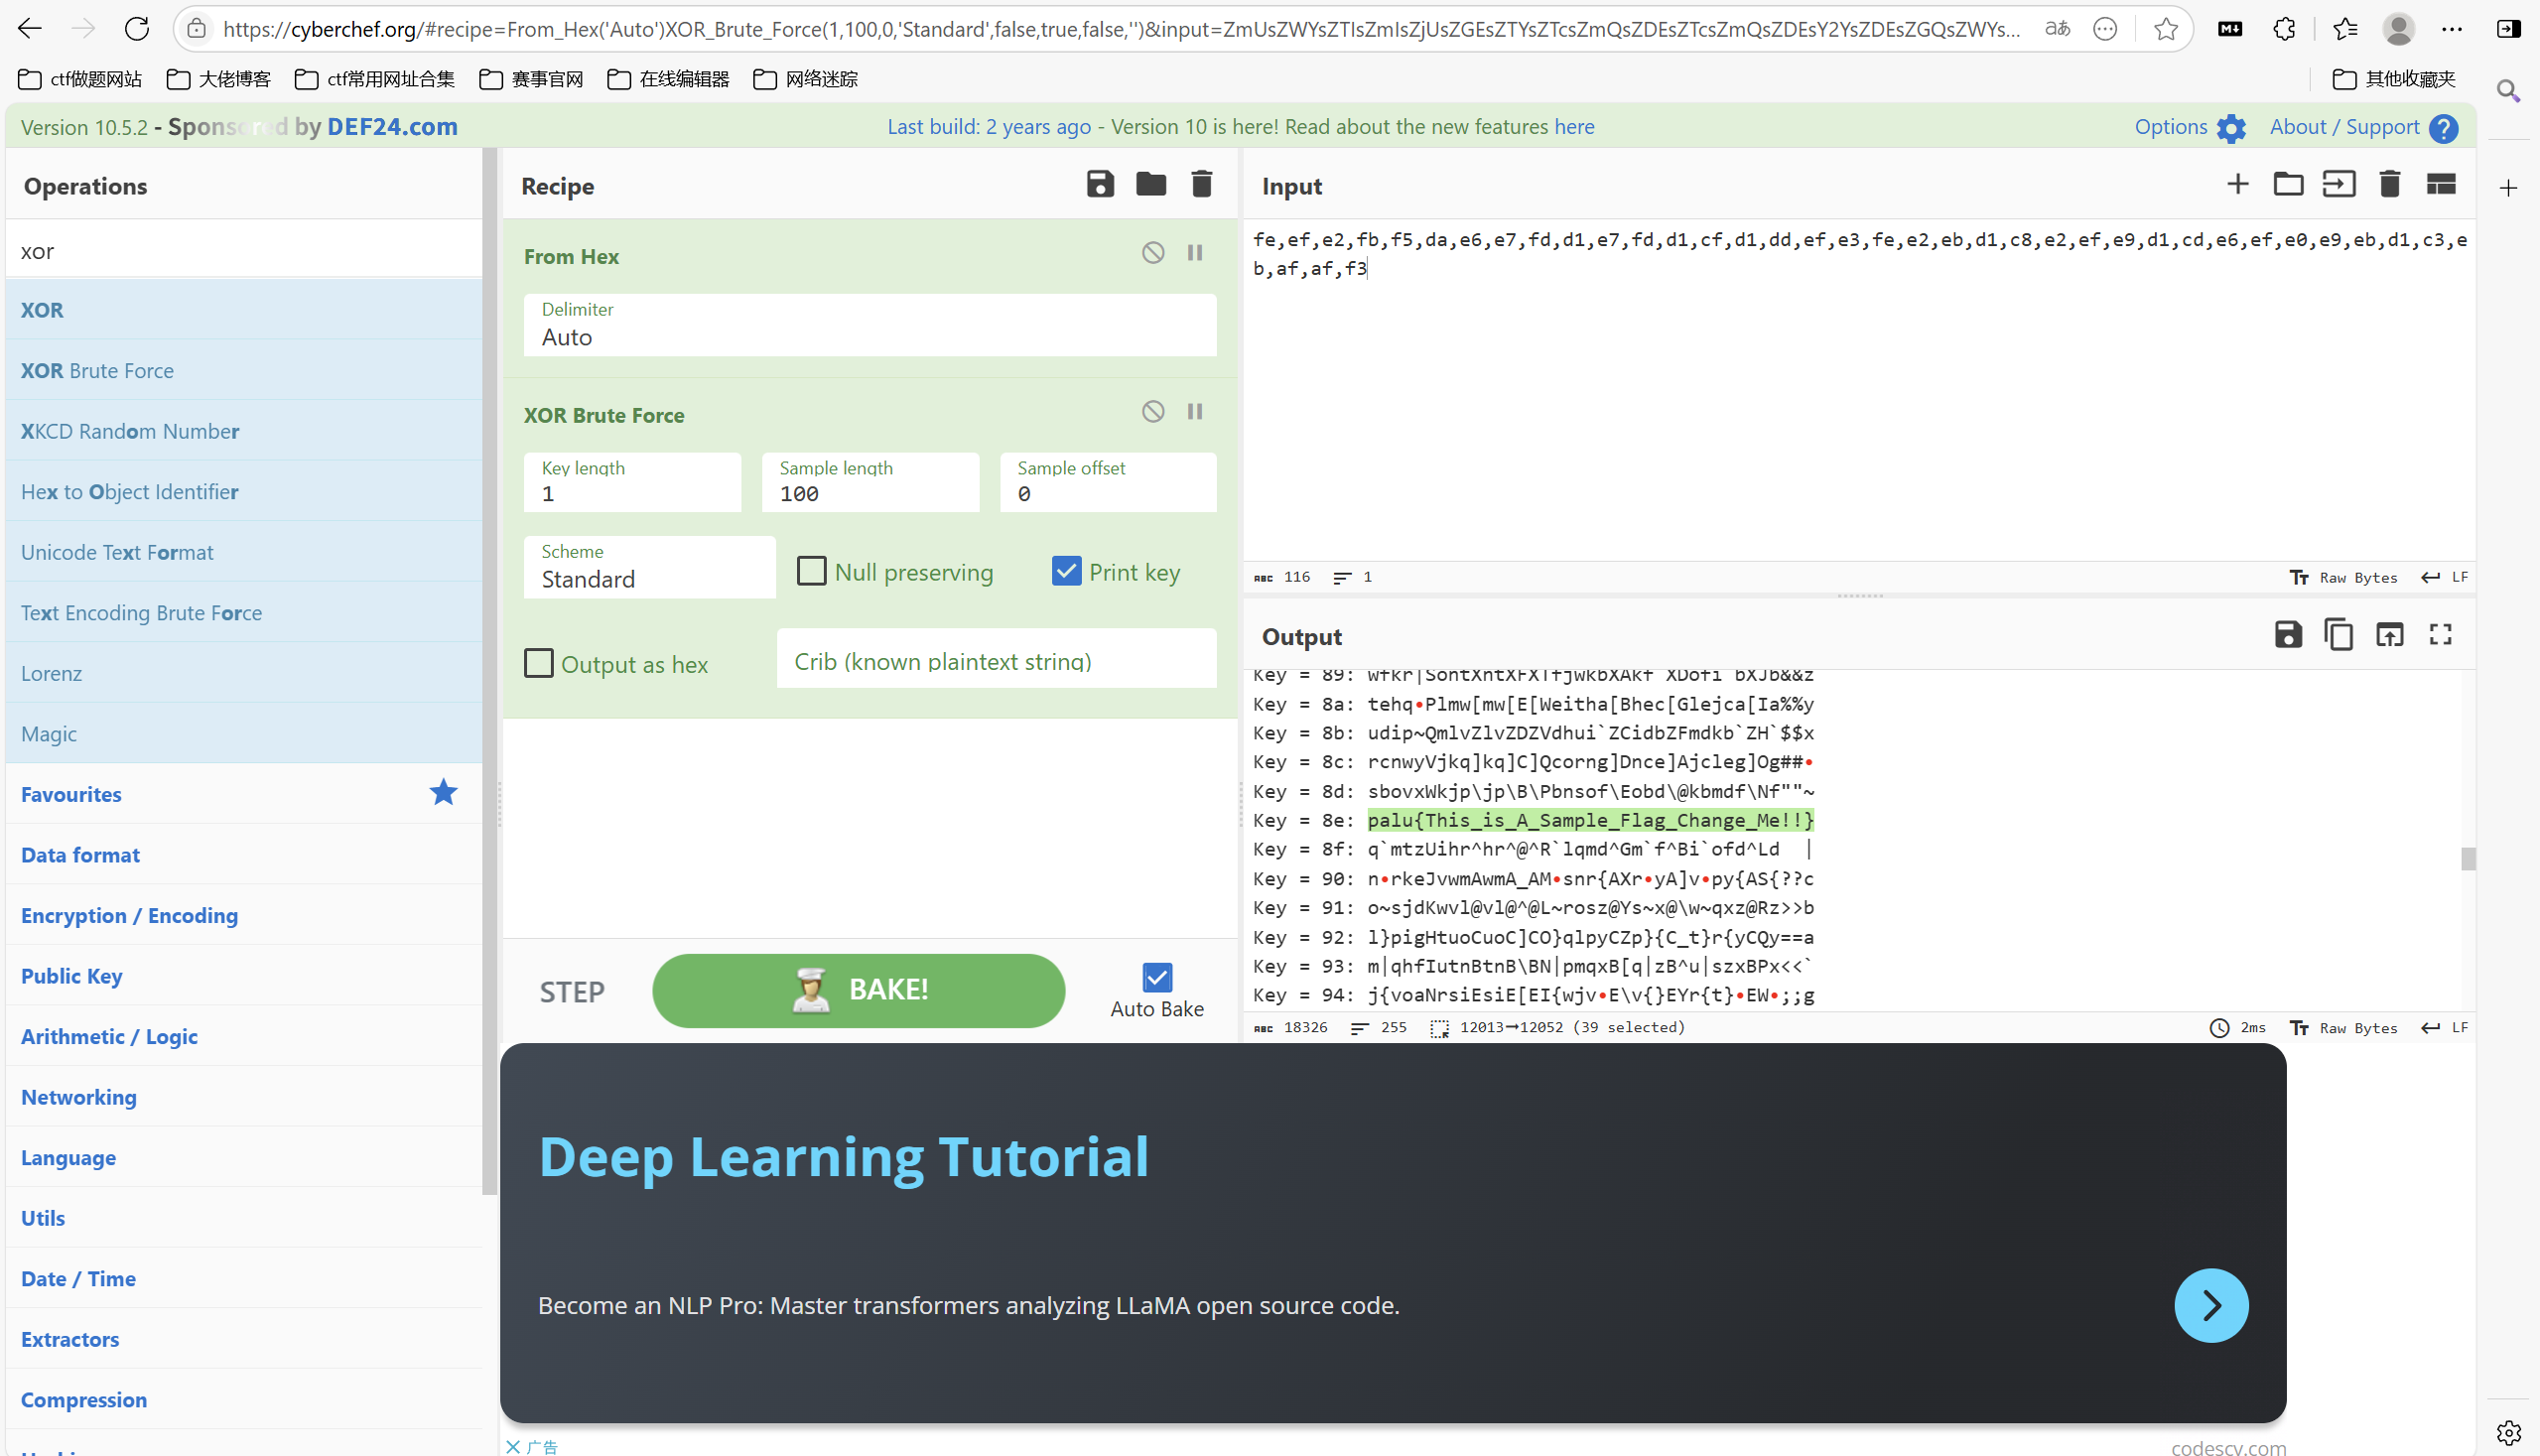2540x1456 pixels.
Task: Maximise the output pane
Action: [x=2441, y=634]
